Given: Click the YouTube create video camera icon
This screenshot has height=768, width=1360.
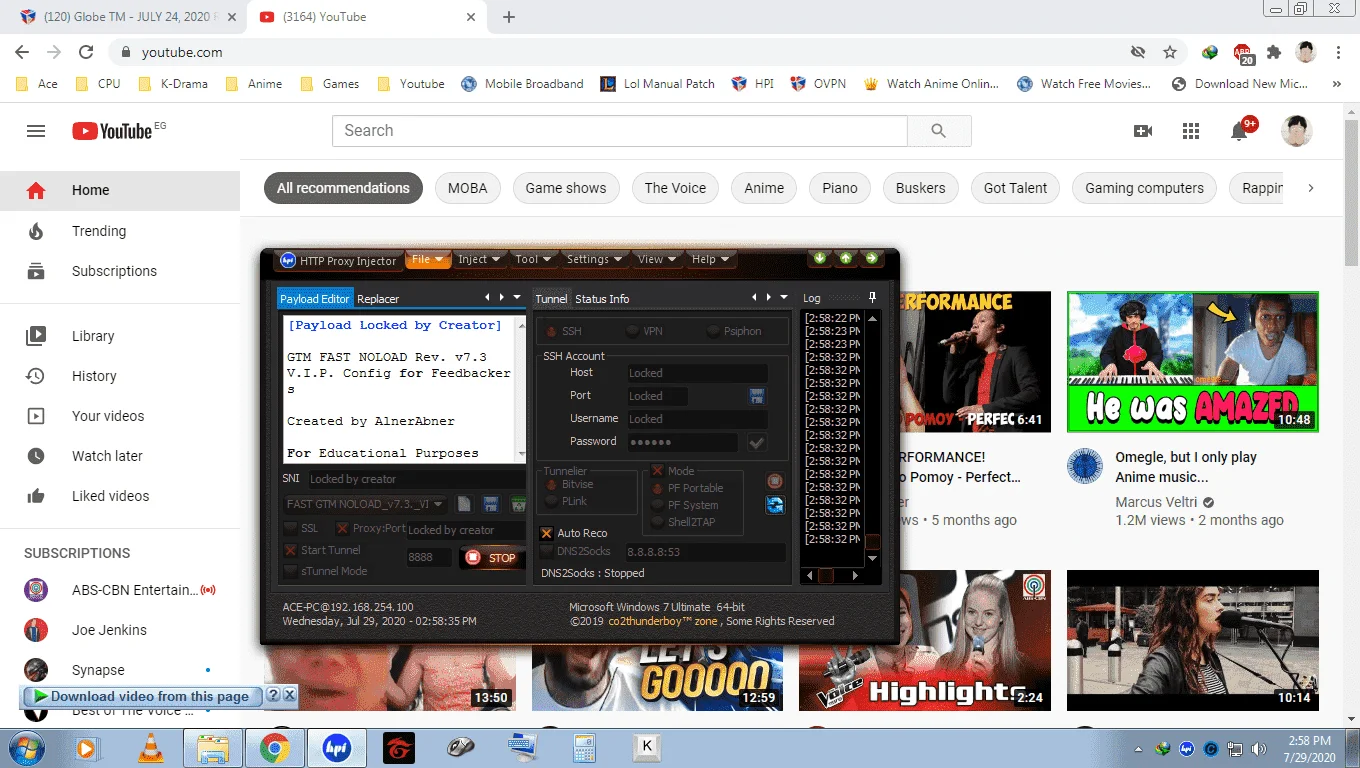Looking at the screenshot, I should tap(1143, 131).
